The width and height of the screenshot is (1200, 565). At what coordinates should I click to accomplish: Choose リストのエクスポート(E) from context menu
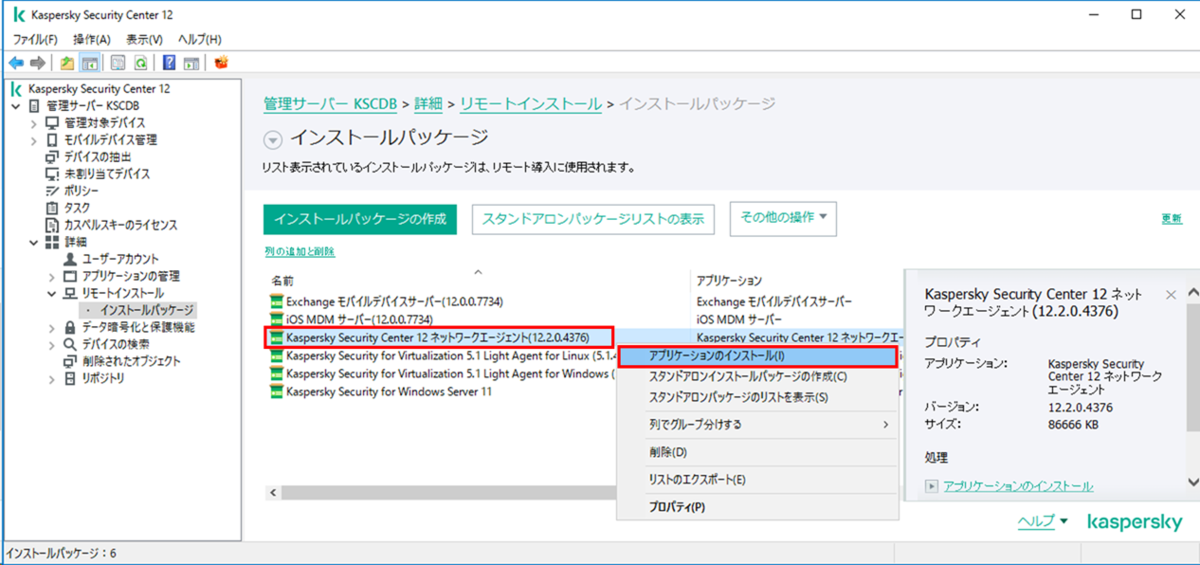756,480
